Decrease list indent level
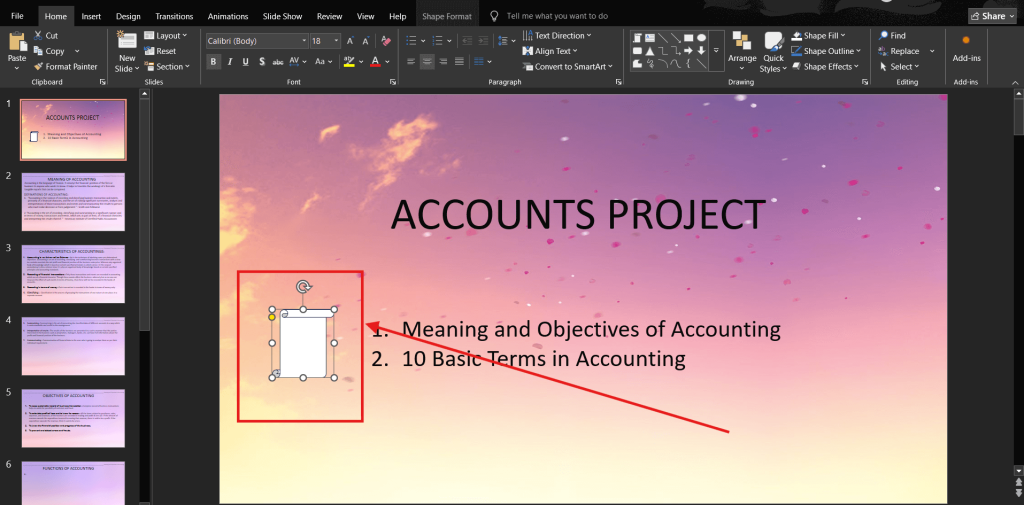 [x=467, y=41]
